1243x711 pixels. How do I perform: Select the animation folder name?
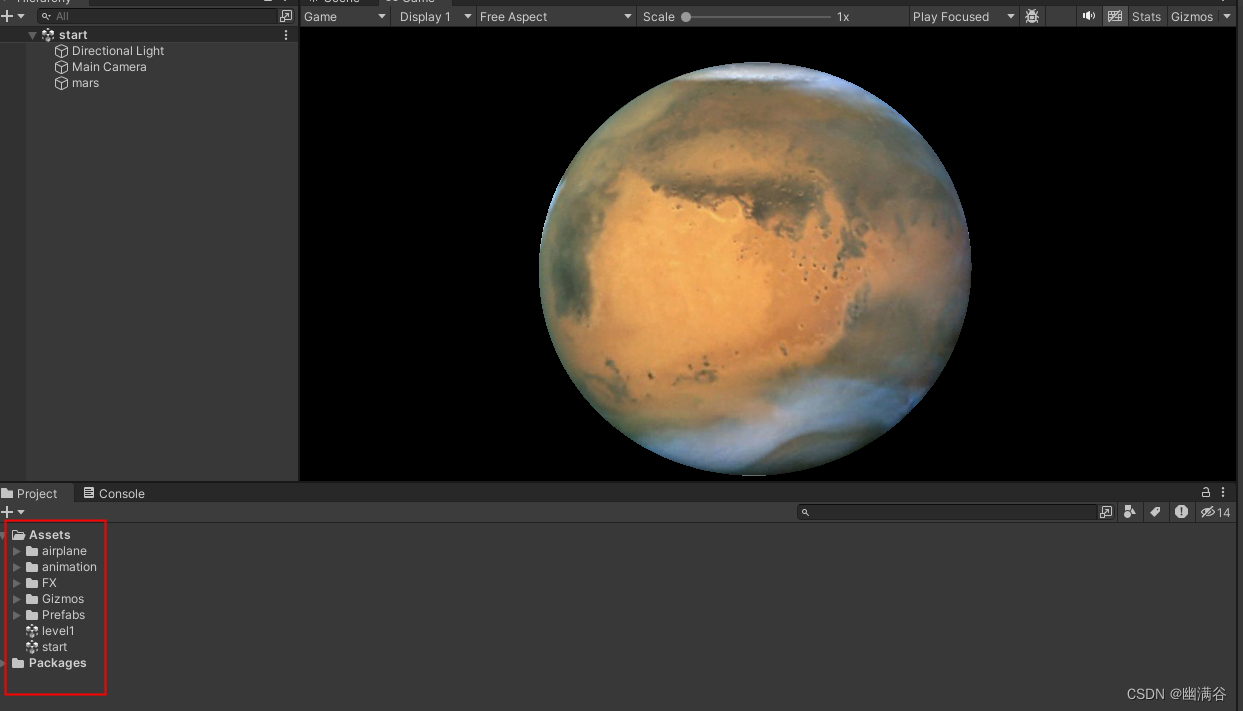click(x=69, y=567)
